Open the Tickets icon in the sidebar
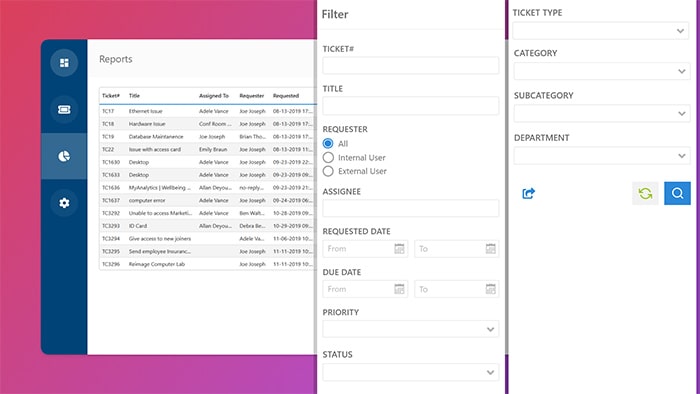 click(64, 109)
